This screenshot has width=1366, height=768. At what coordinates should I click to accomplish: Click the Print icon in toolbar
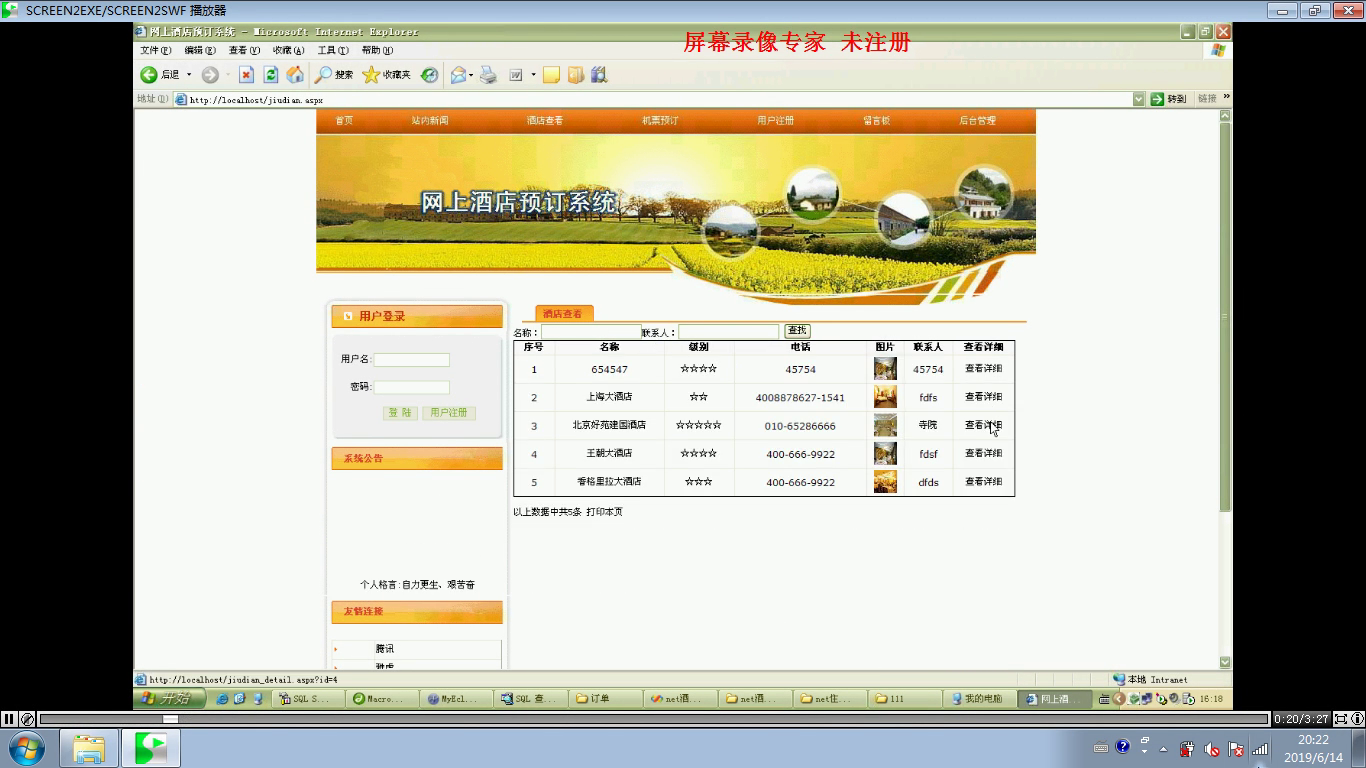(x=488, y=75)
